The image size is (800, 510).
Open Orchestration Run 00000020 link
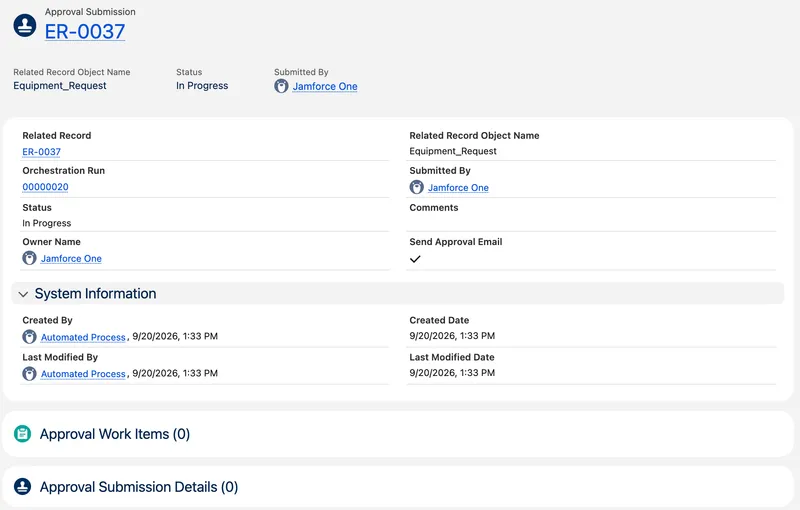click(x=45, y=187)
